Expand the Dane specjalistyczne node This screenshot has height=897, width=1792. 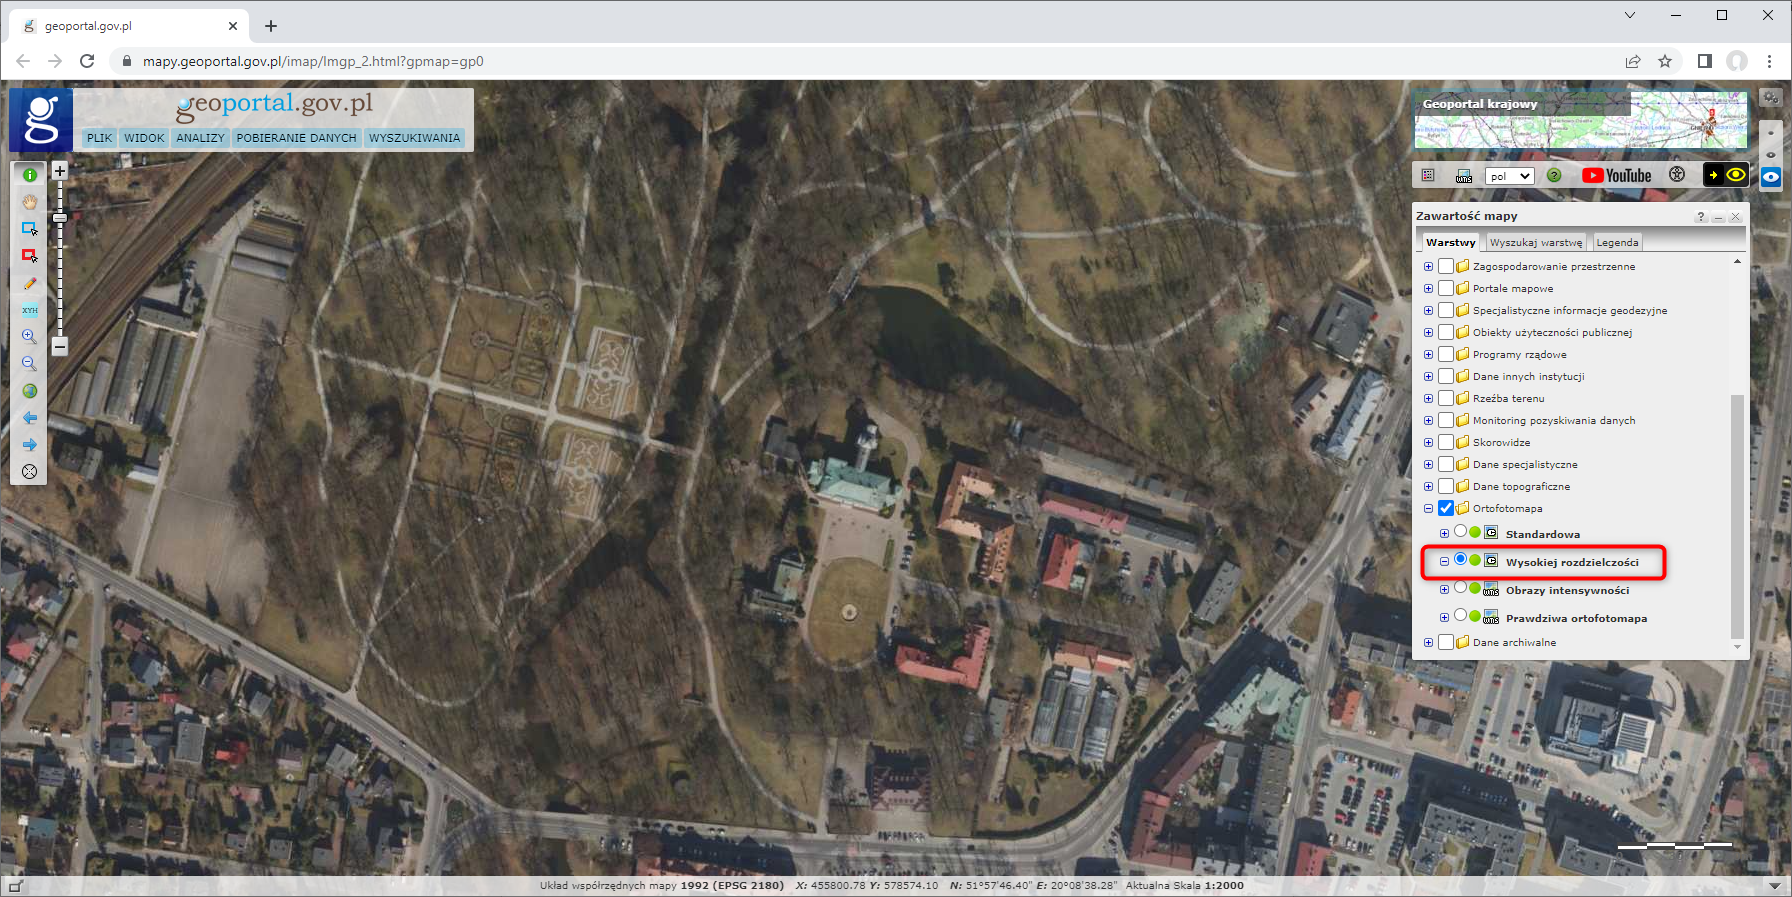pyautogui.click(x=1428, y=465)
